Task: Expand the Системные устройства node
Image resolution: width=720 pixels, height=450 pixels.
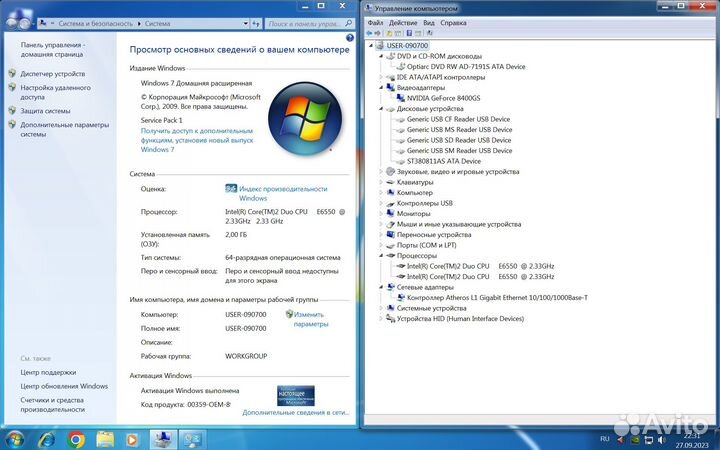Action: tap(381, 308)
